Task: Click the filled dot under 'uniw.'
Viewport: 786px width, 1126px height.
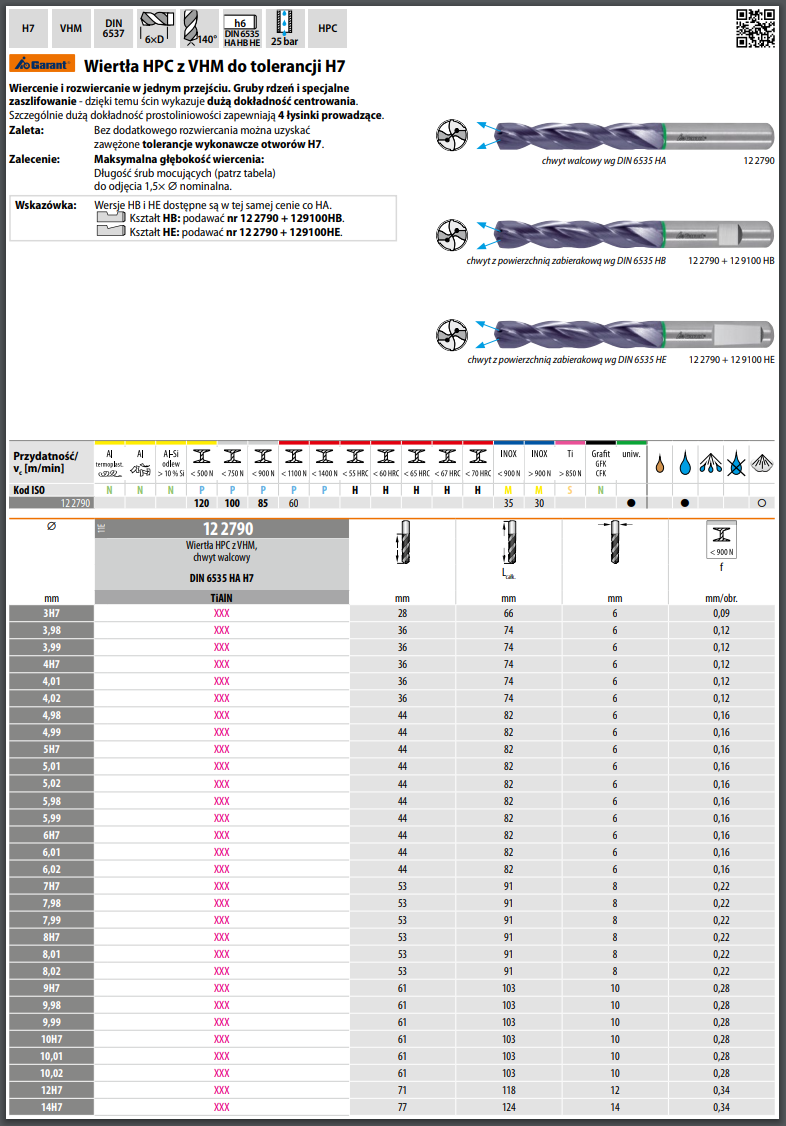Action: click(631, 503)
